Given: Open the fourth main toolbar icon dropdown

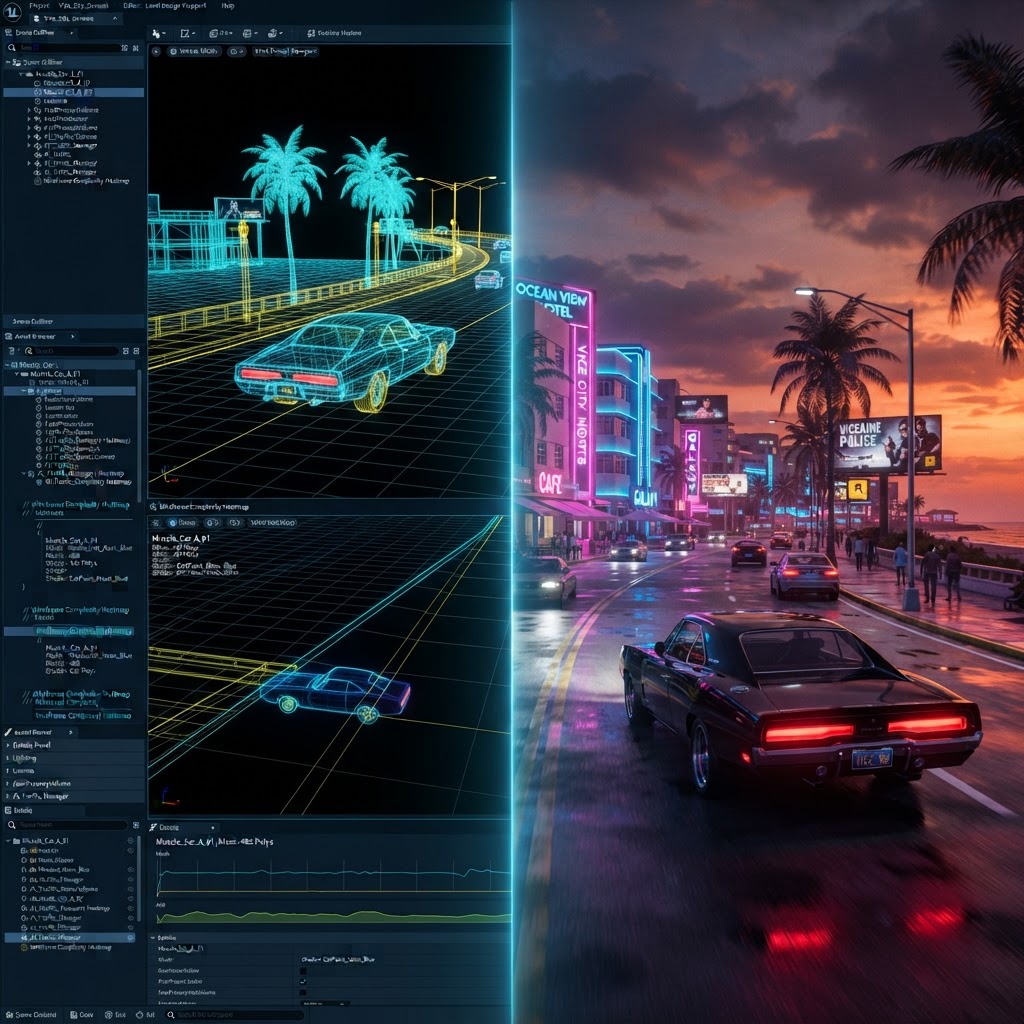Looking at the screenshot, I should [251, 33].
